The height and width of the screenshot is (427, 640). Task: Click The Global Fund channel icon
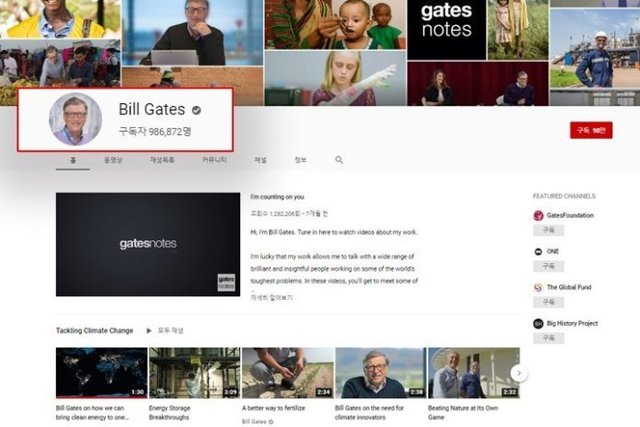click(x=538, y=287)
